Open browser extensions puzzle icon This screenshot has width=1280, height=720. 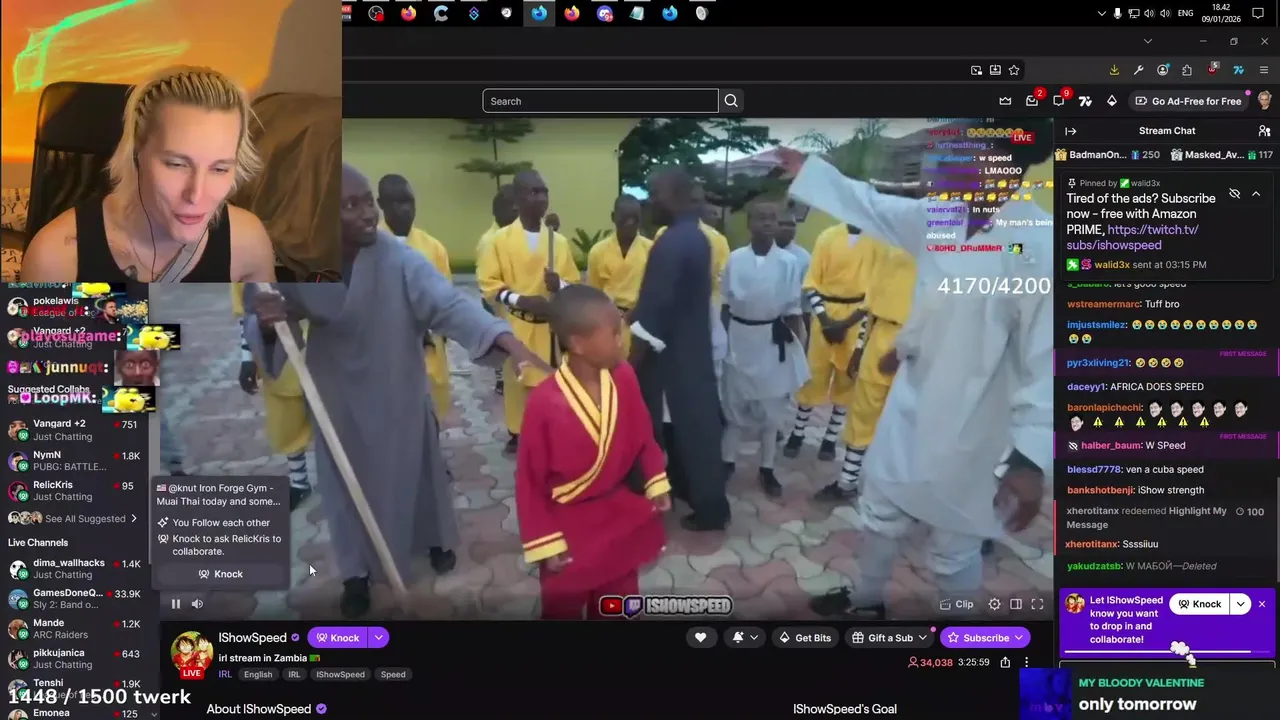(x=1187, y=70)
